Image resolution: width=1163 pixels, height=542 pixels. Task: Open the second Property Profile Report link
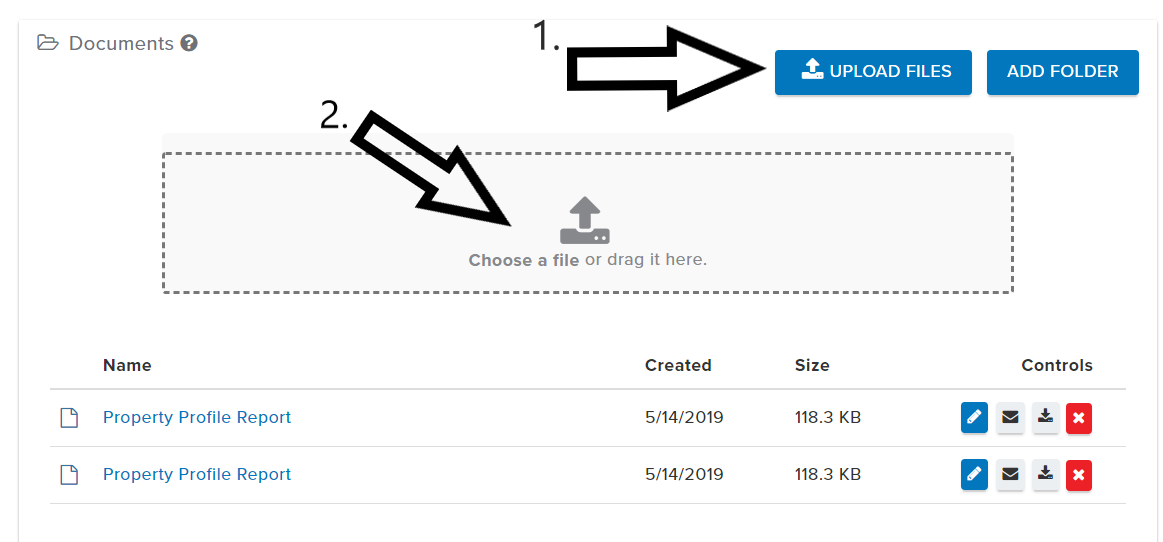tap(197, 474)
